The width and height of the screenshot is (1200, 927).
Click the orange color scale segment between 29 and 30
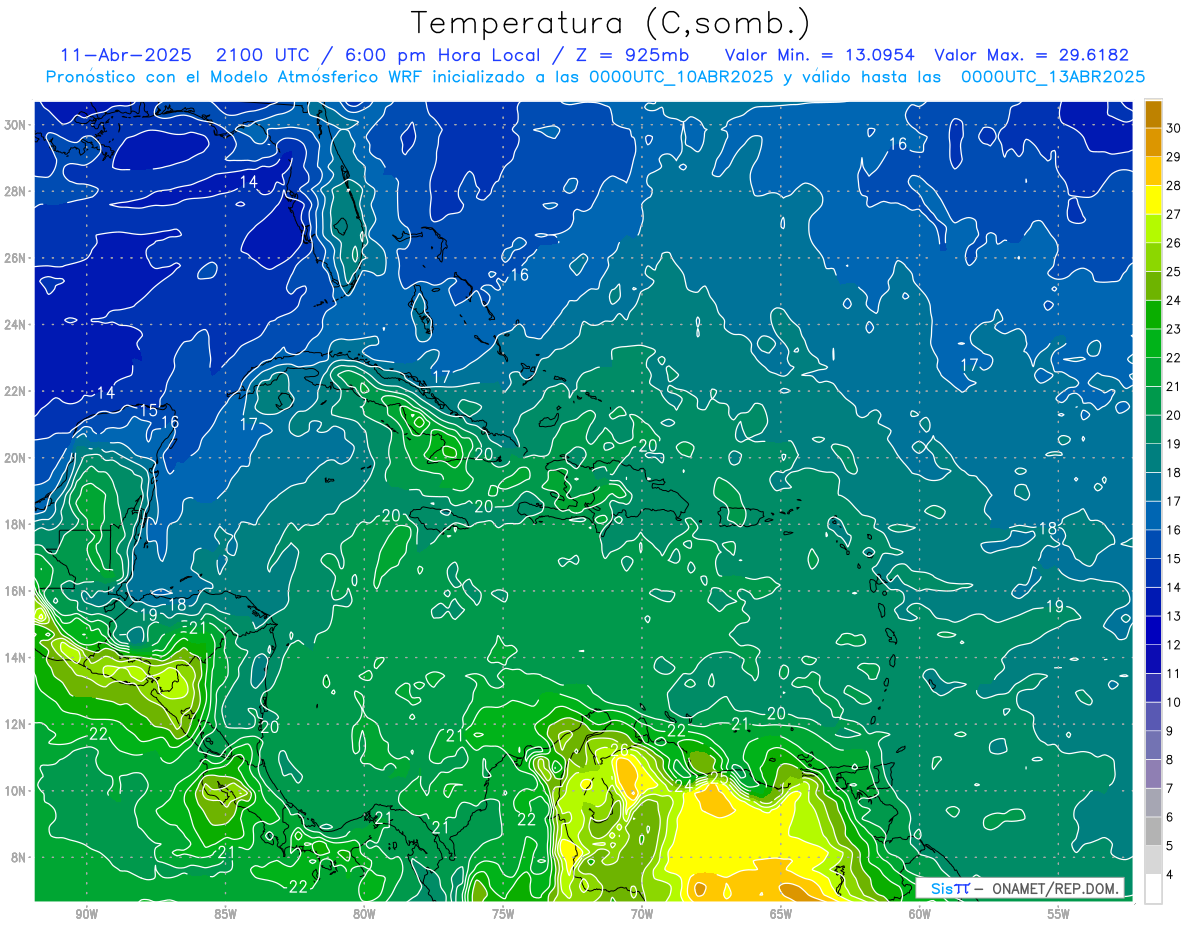(1153, 142)
